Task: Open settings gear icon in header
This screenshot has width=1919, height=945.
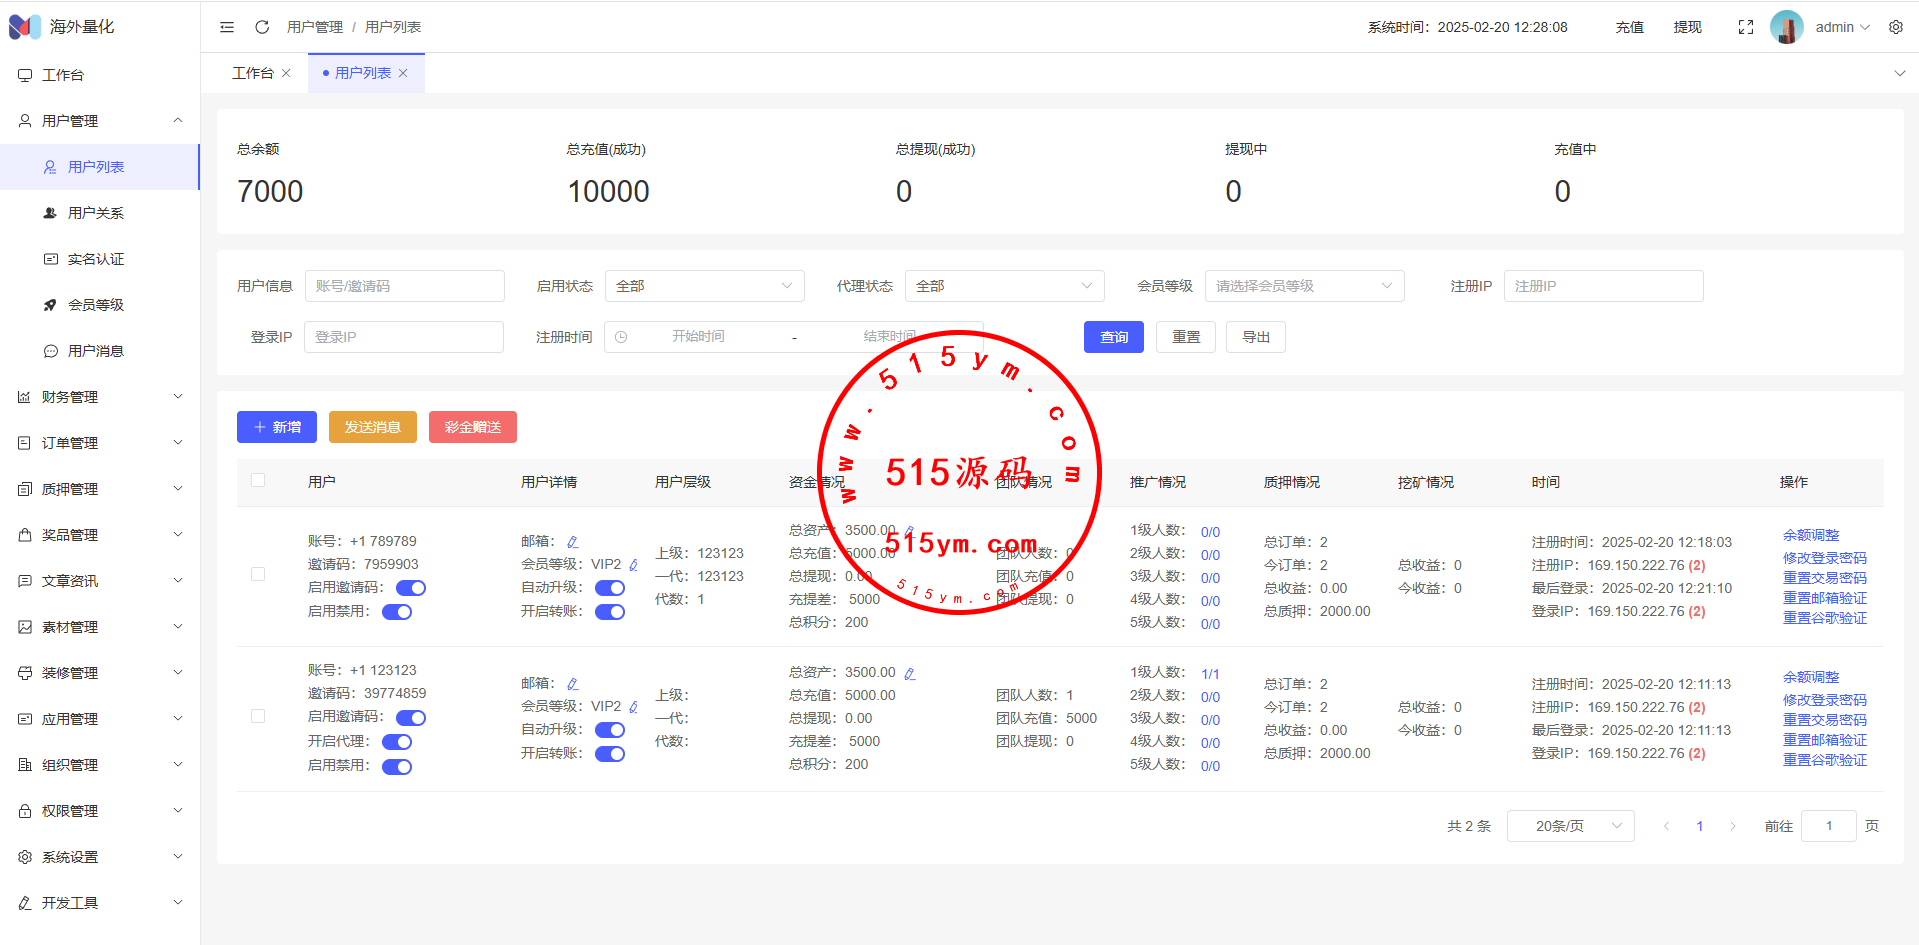Action: pos(1895,27)
